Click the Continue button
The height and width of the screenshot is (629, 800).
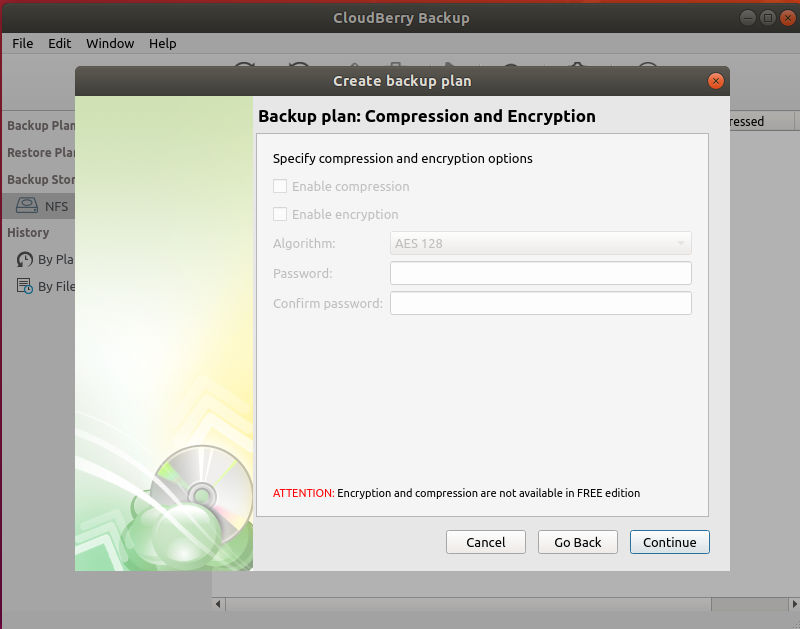(669, 541)
